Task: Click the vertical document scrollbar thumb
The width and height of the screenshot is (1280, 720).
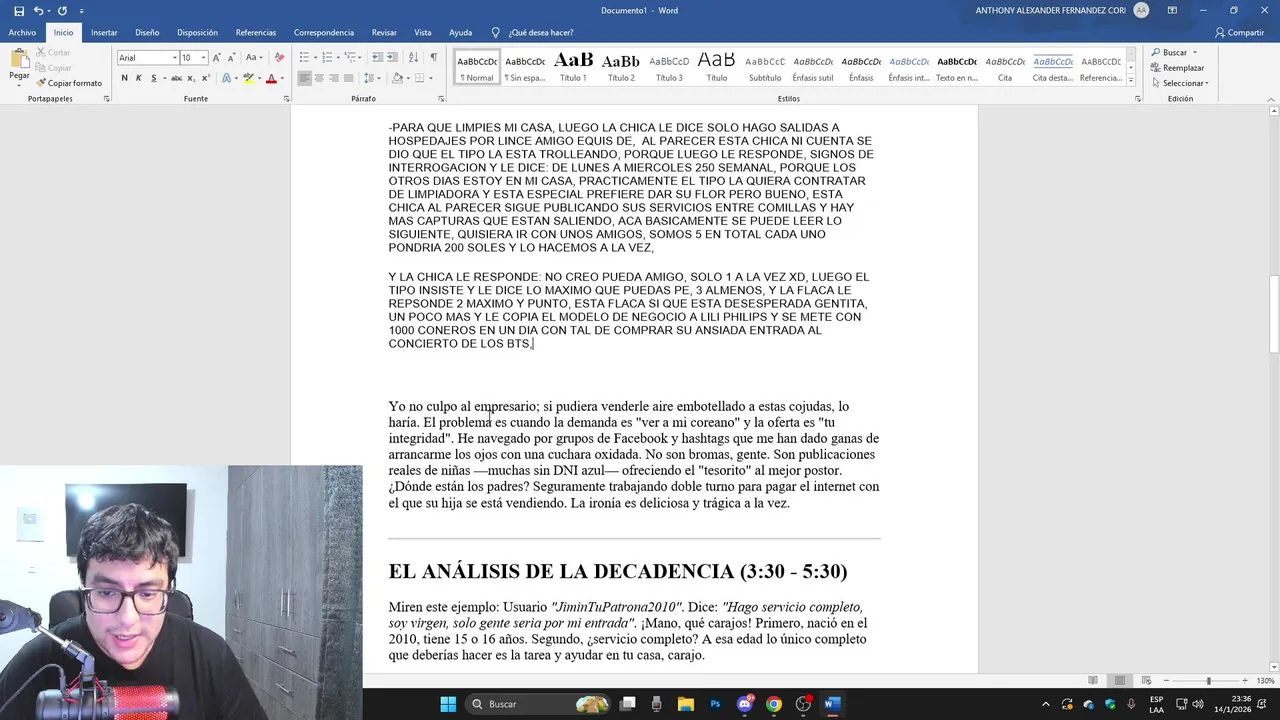Action: tap(1273, 314)
